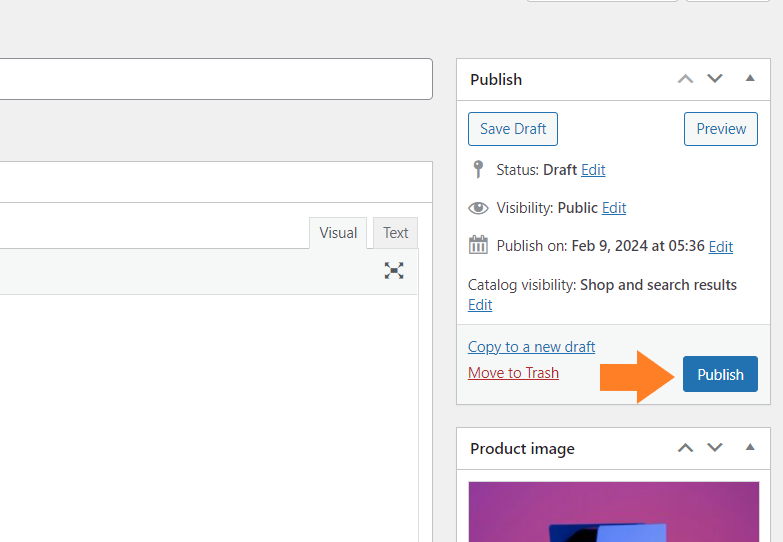Edit the publish date
Screen dimensions: 783x542
click(721, 246)
